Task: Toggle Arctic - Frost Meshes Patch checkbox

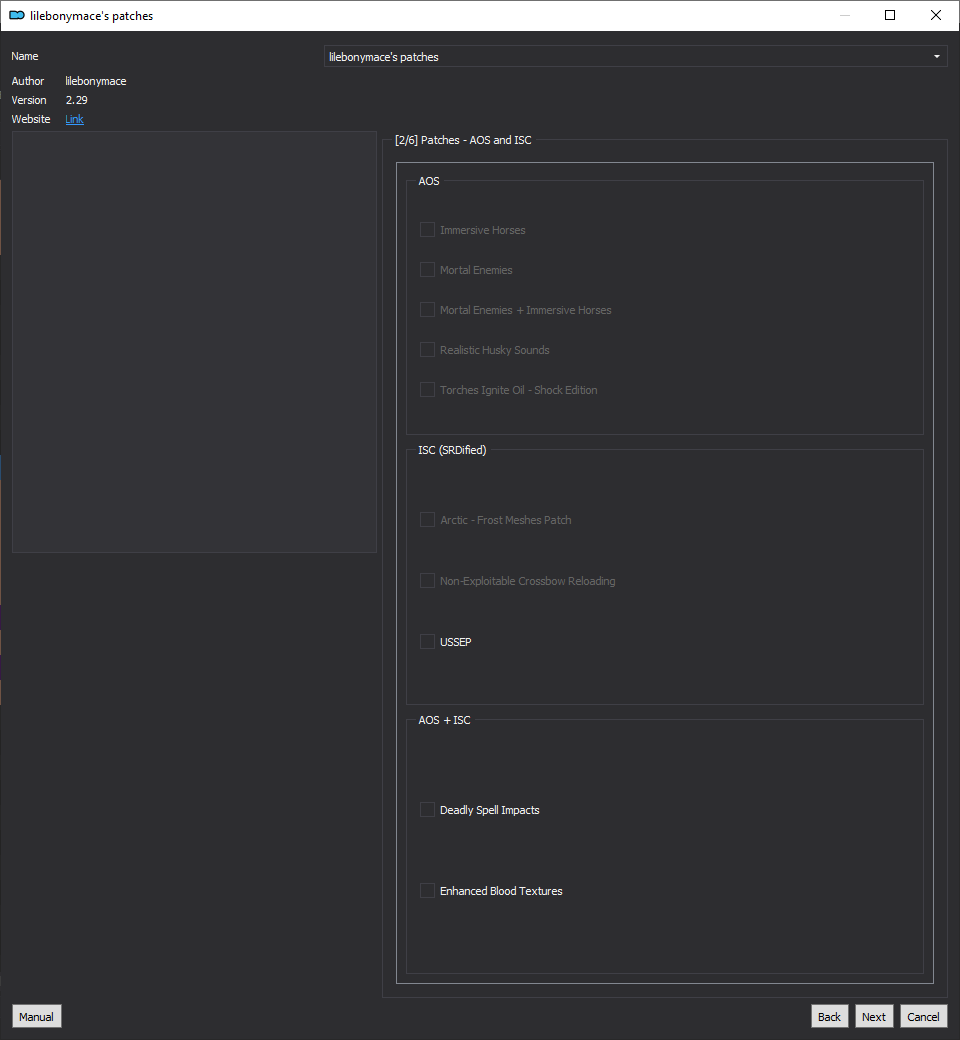Action: 427,520
